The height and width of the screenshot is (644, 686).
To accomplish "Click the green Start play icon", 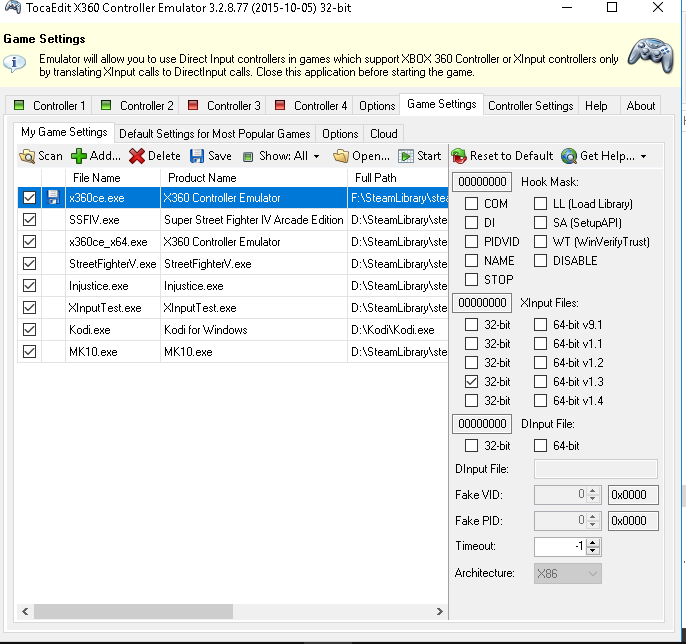I will [406, 156].
